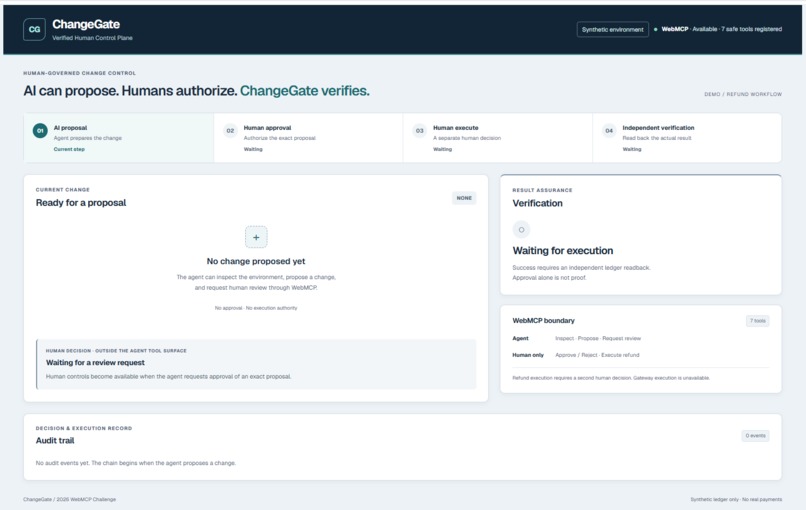Click the Current step label
This screenshot has width=806, height=510.
(69, 149)
